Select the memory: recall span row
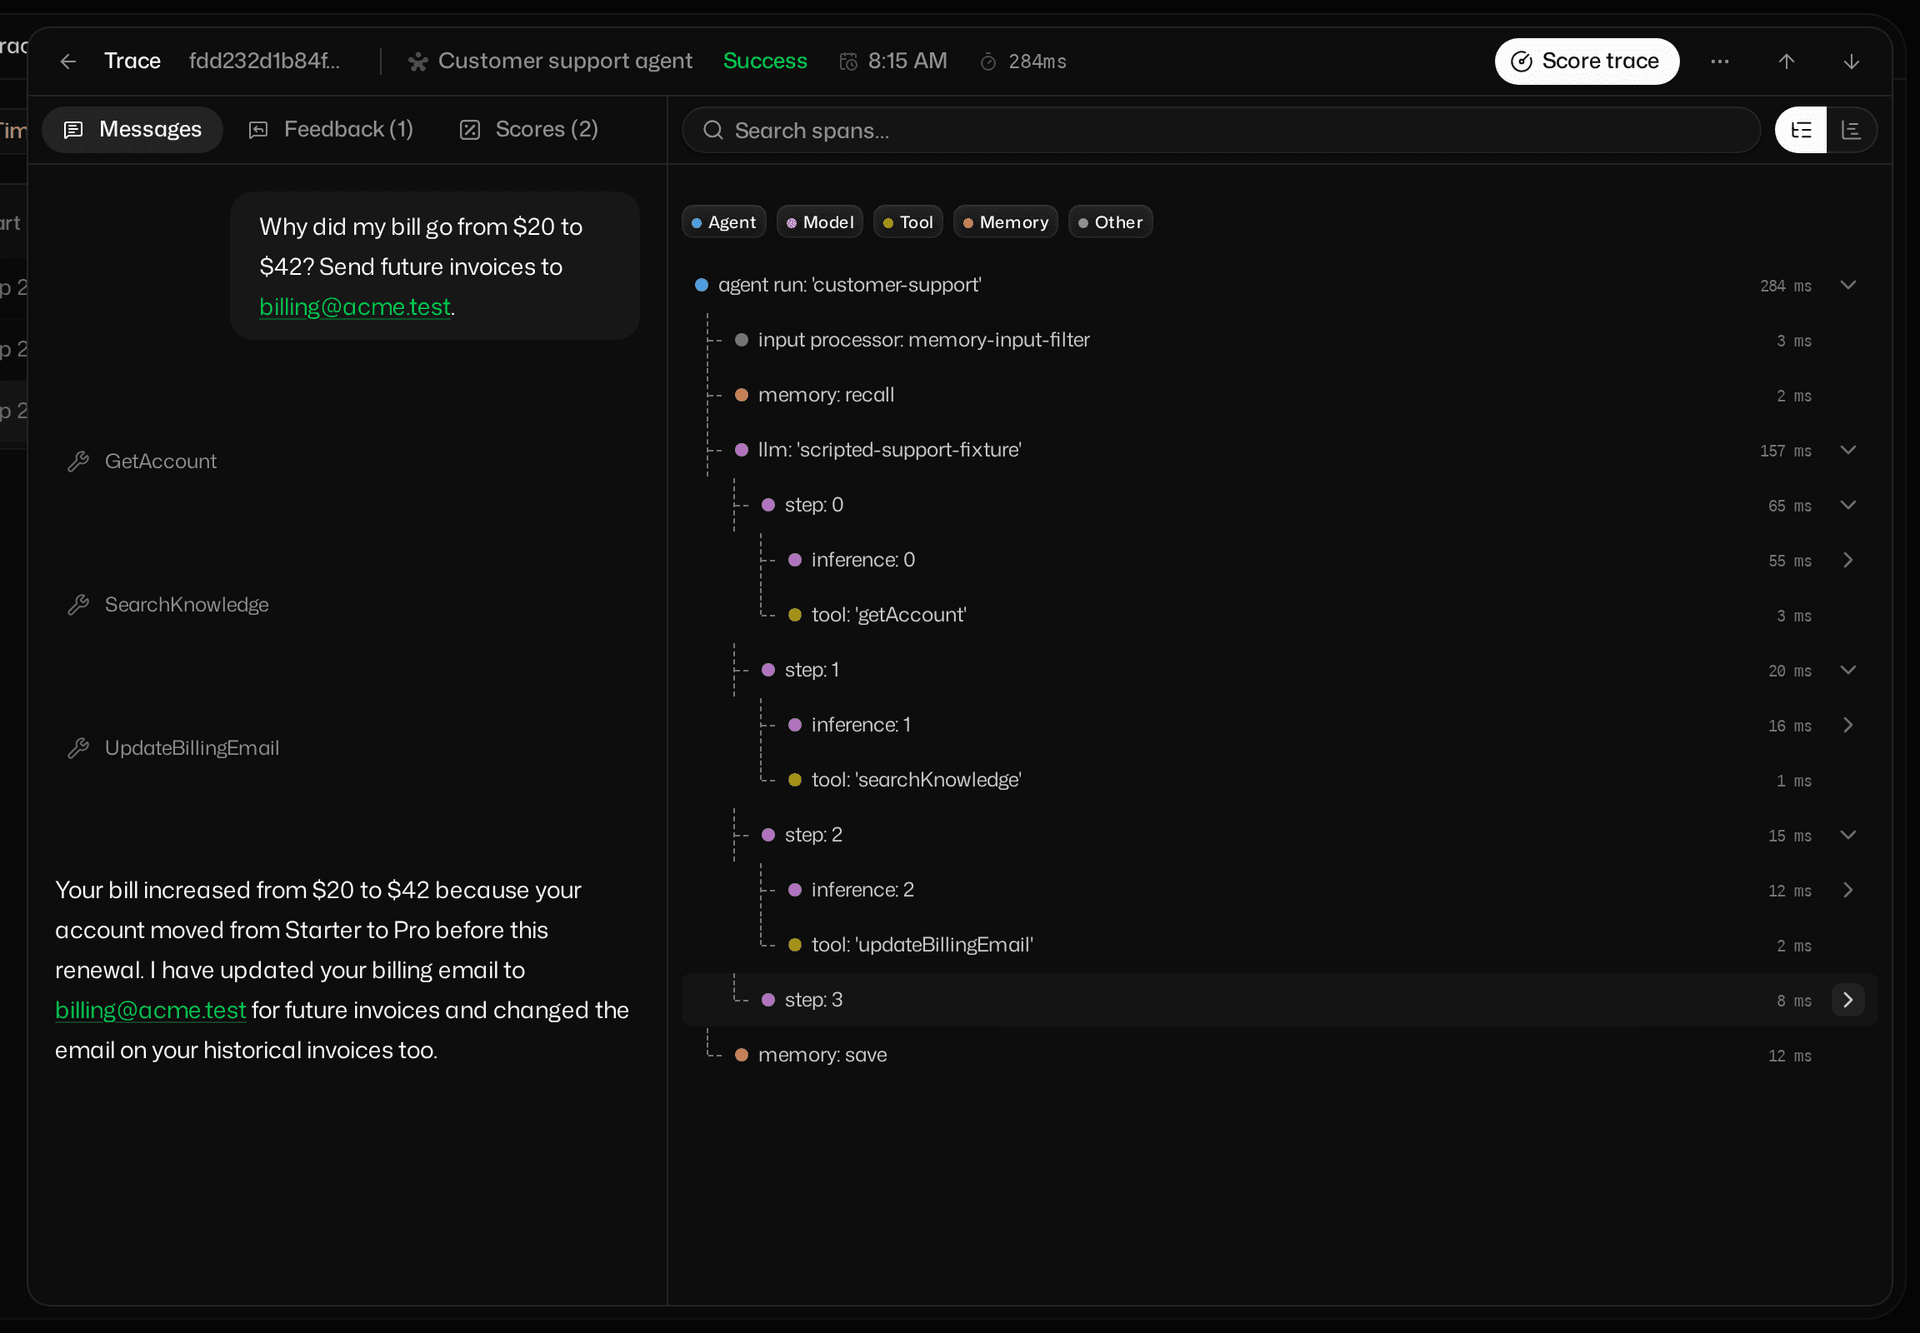The height and width of the screenshot is (1333, 1920). click(1279, 395)
